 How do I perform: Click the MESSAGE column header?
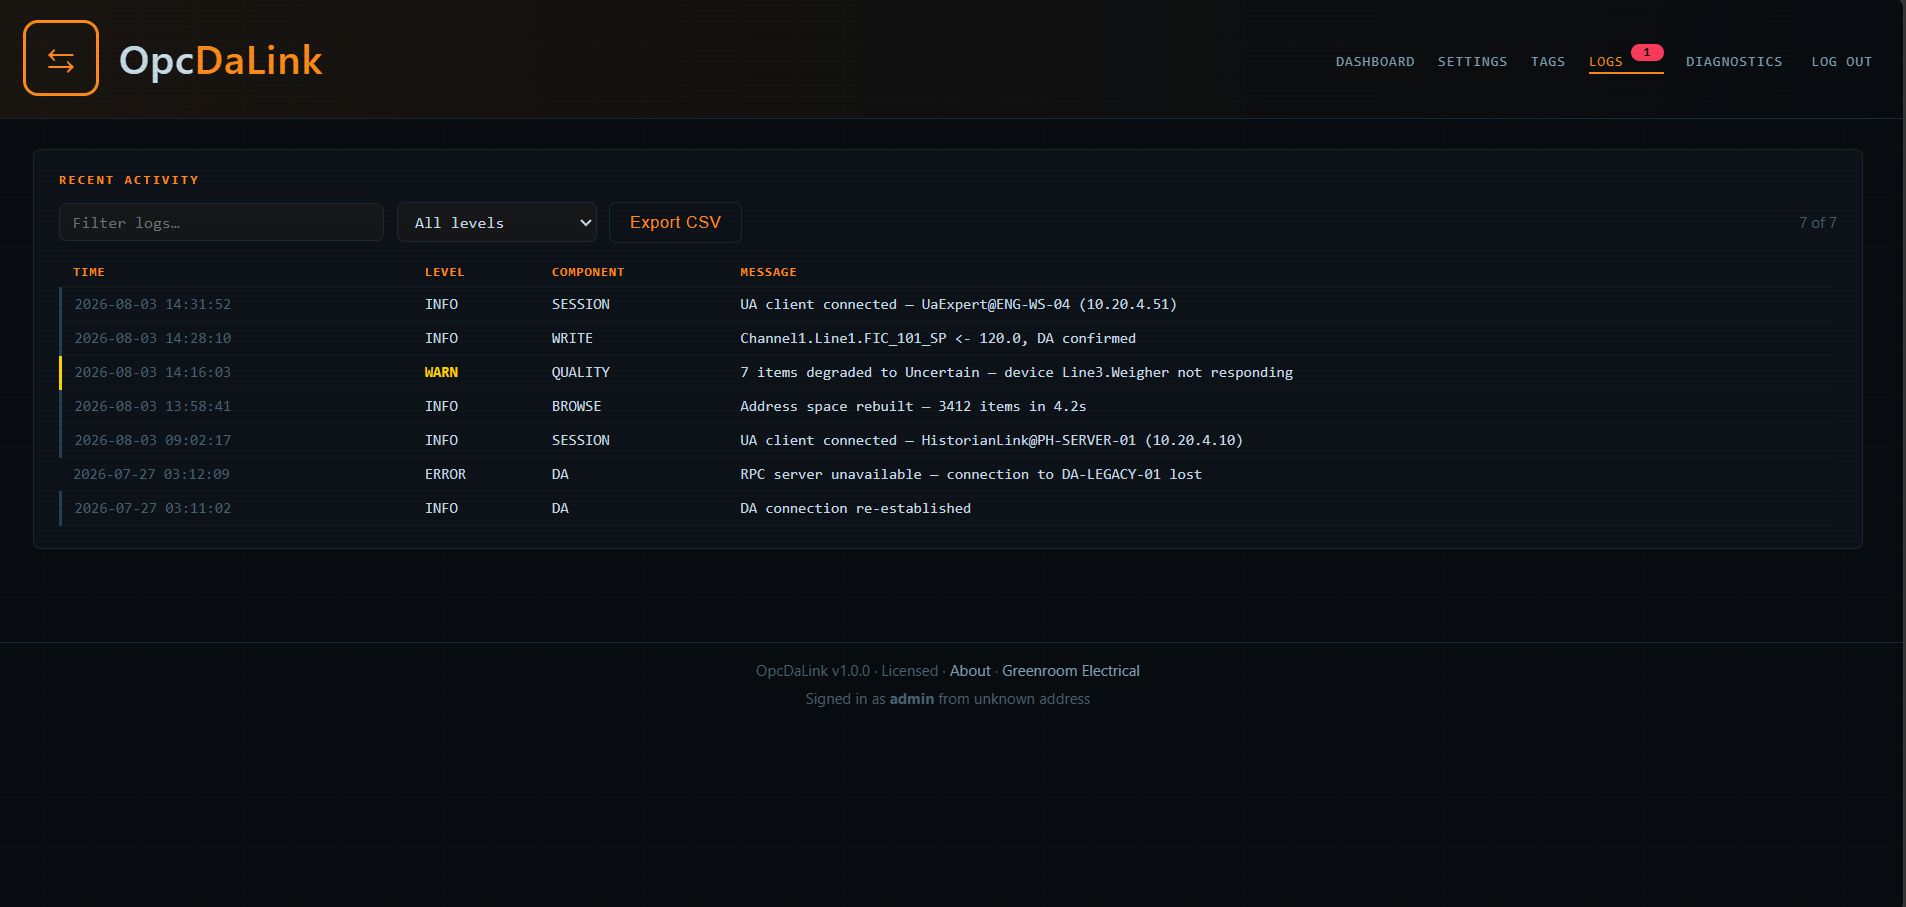coord(768,272)
